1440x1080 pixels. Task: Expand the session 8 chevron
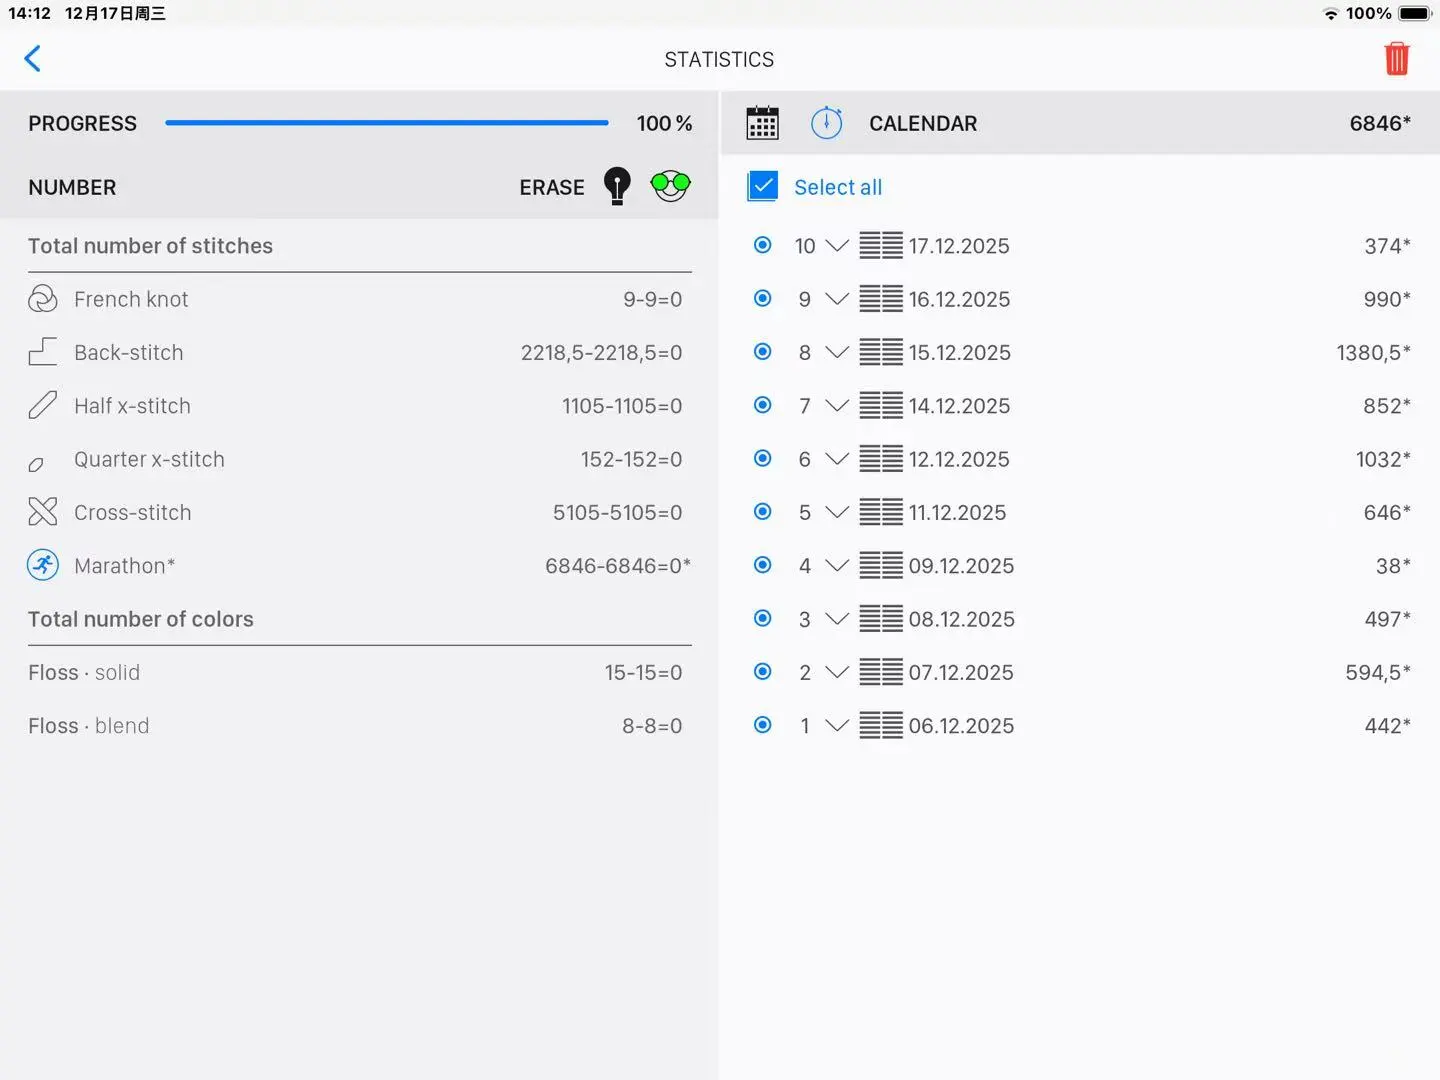coord(837,352)
